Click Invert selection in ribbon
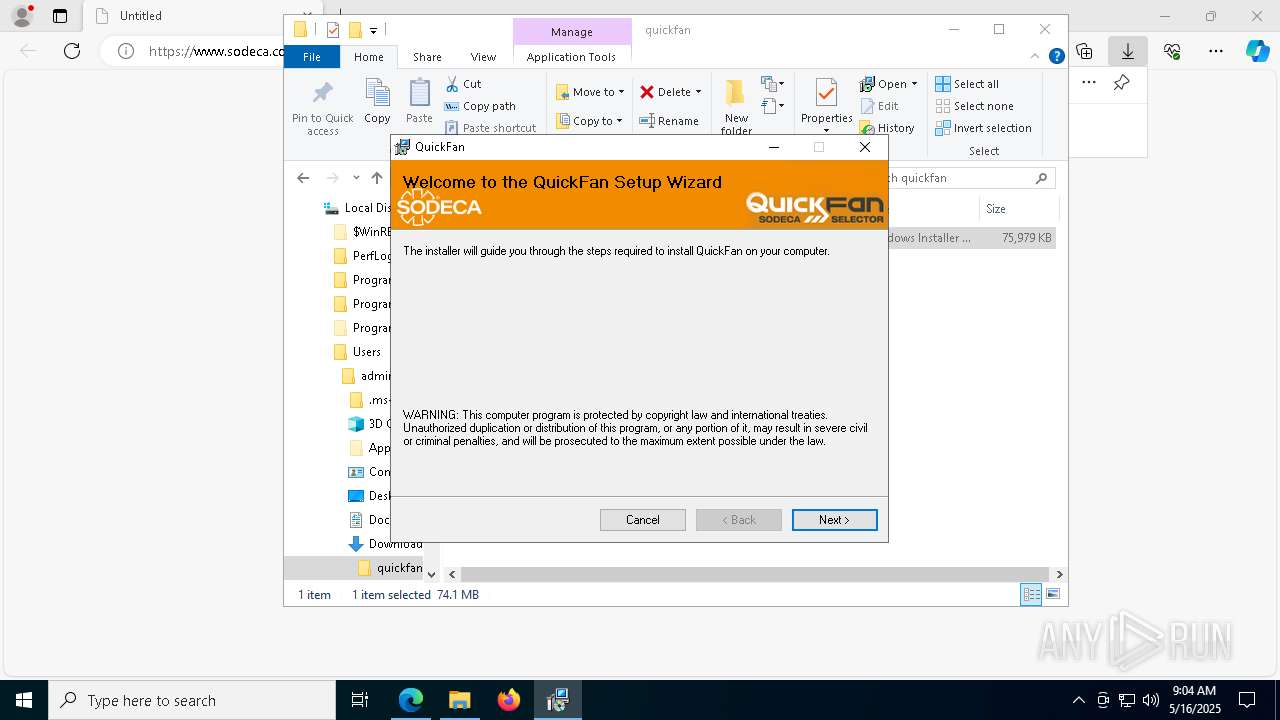 click(x=983, y=128)
